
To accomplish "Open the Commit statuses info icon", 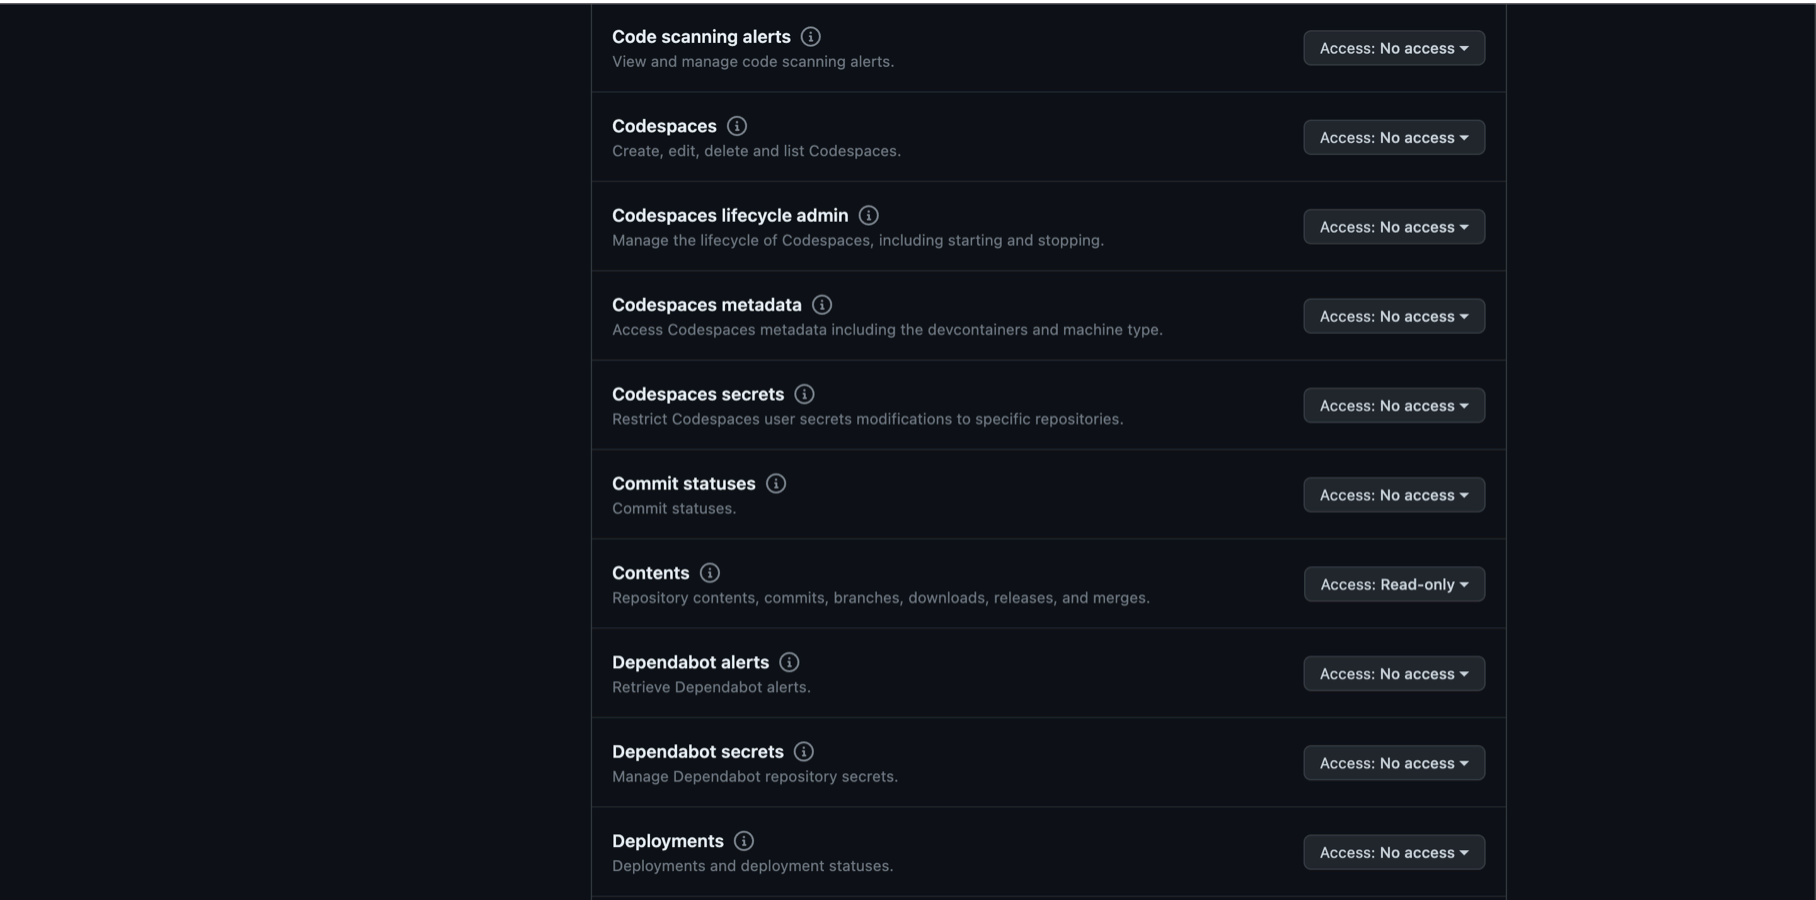I will pos(776,484).
